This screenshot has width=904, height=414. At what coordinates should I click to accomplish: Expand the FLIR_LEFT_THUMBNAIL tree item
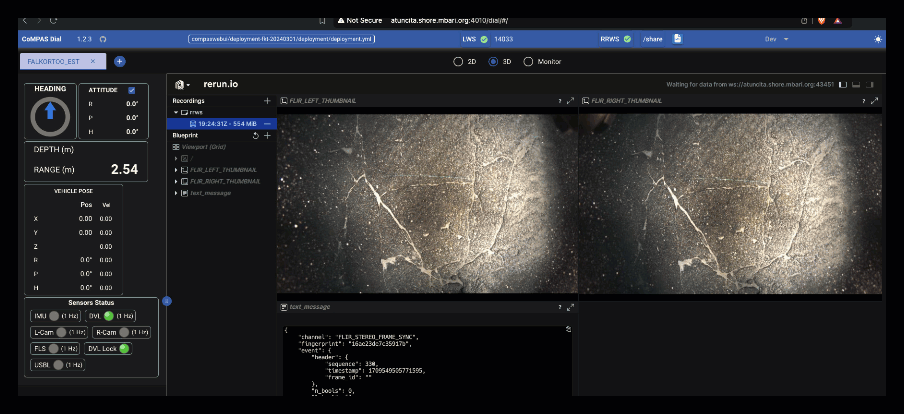click(x=177, y=169)
